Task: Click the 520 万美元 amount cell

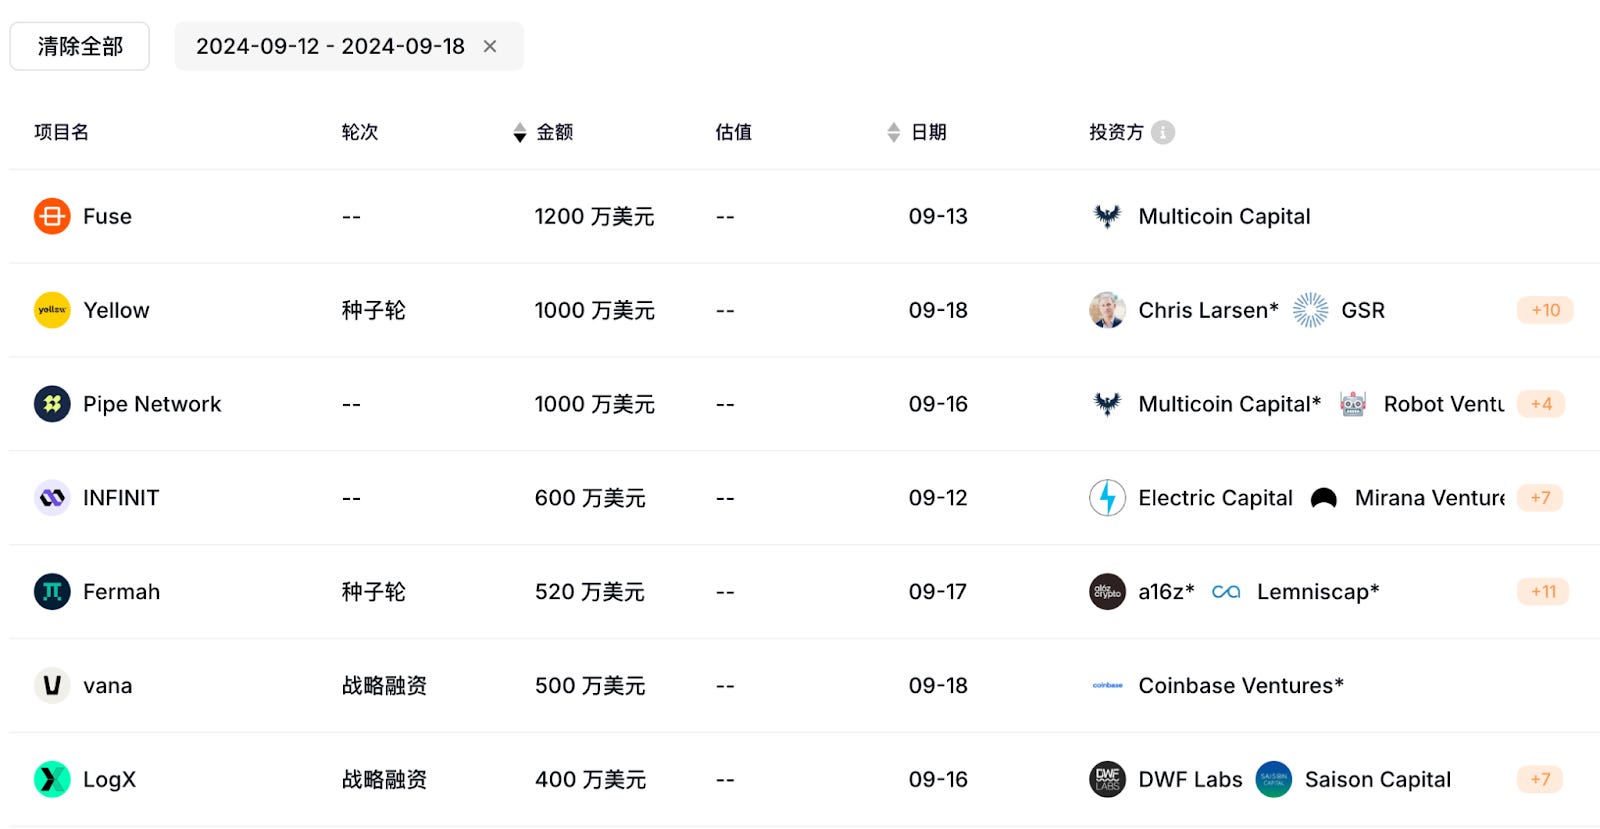Action: (x=590, y=592)
